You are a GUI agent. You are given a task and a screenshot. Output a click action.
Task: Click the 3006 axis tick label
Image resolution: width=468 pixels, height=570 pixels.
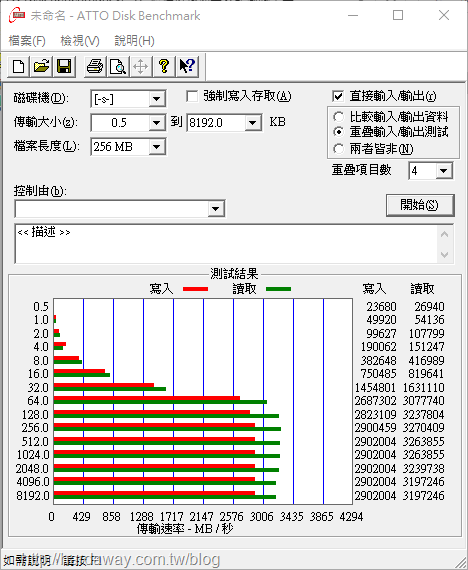pos(261,517)
